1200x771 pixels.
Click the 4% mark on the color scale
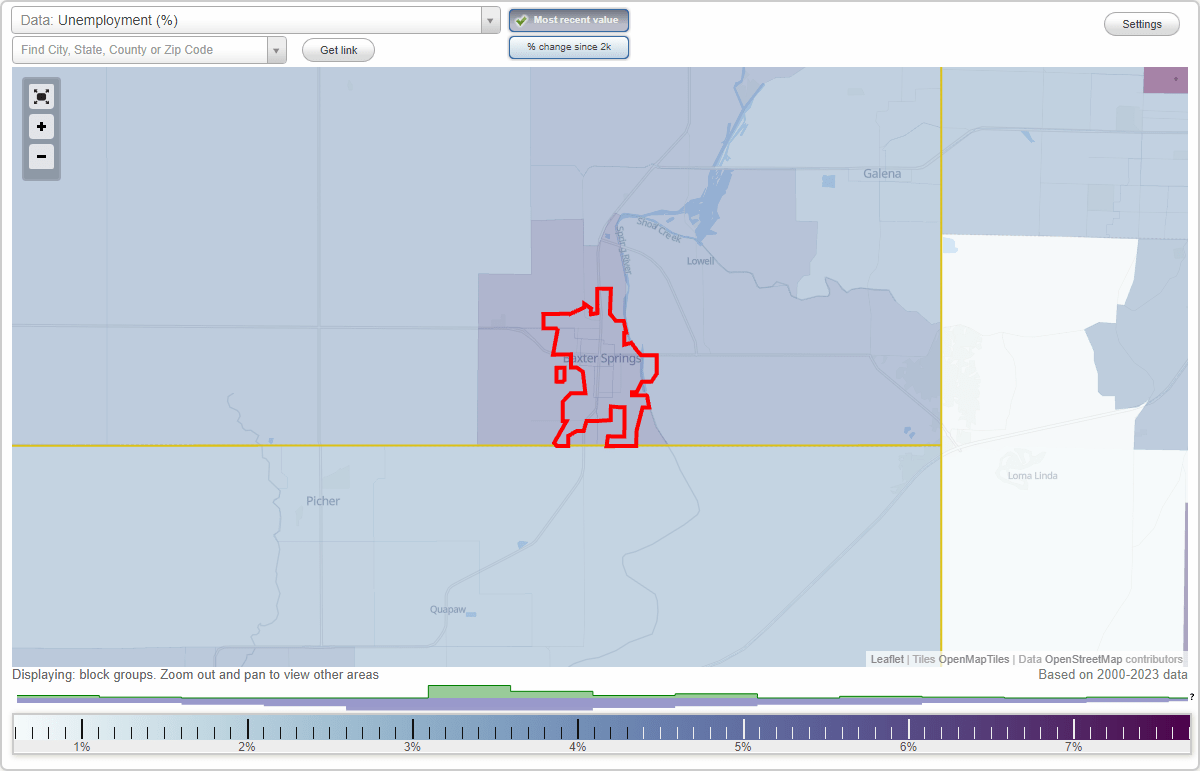[576, 726]
